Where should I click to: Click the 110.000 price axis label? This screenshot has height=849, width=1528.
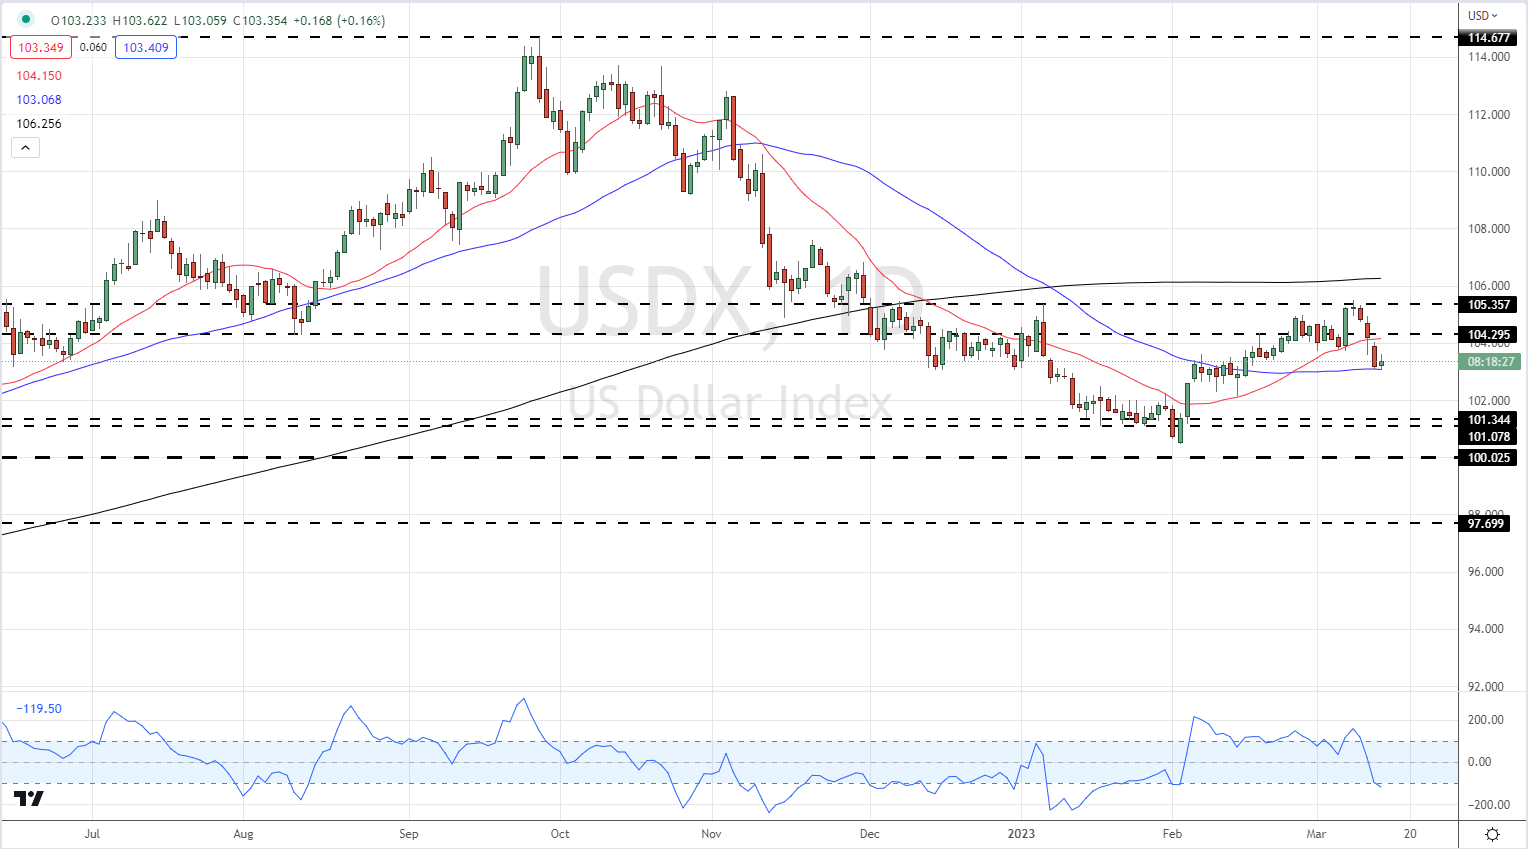coord(1489,172)
